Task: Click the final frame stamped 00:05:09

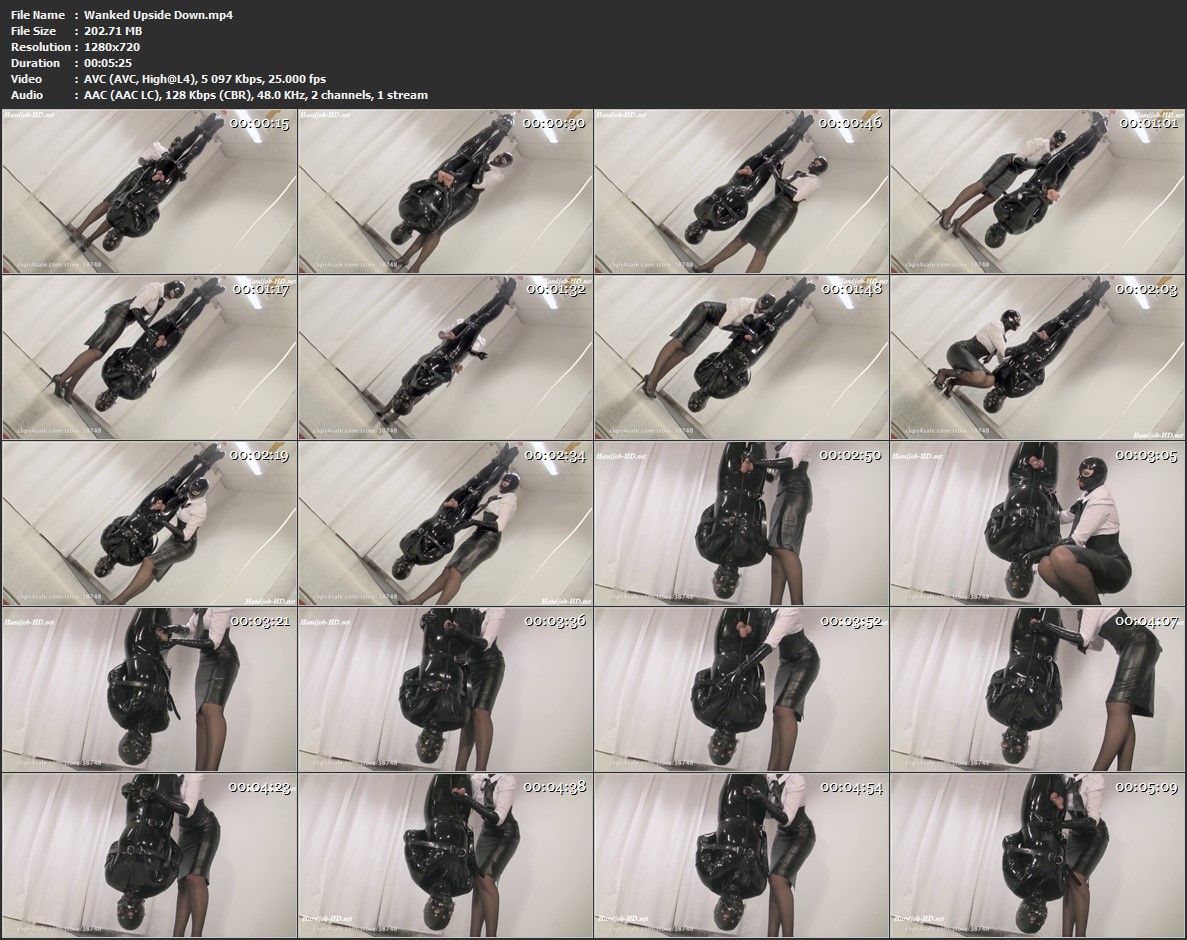Action: pyautogui.click(x=1037, y=854)
